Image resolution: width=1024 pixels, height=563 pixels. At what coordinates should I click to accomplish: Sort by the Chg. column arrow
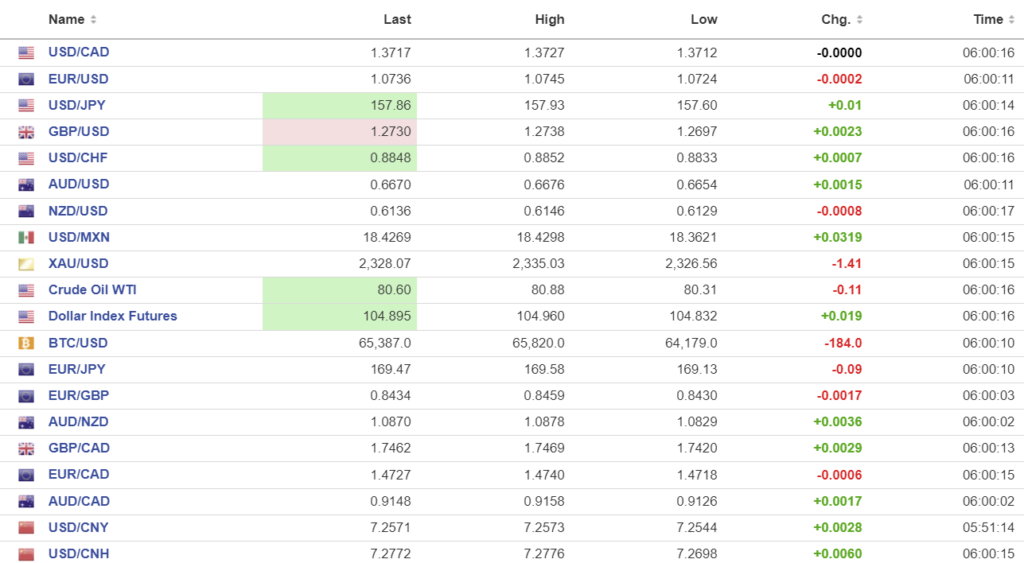tap(860, 20)
